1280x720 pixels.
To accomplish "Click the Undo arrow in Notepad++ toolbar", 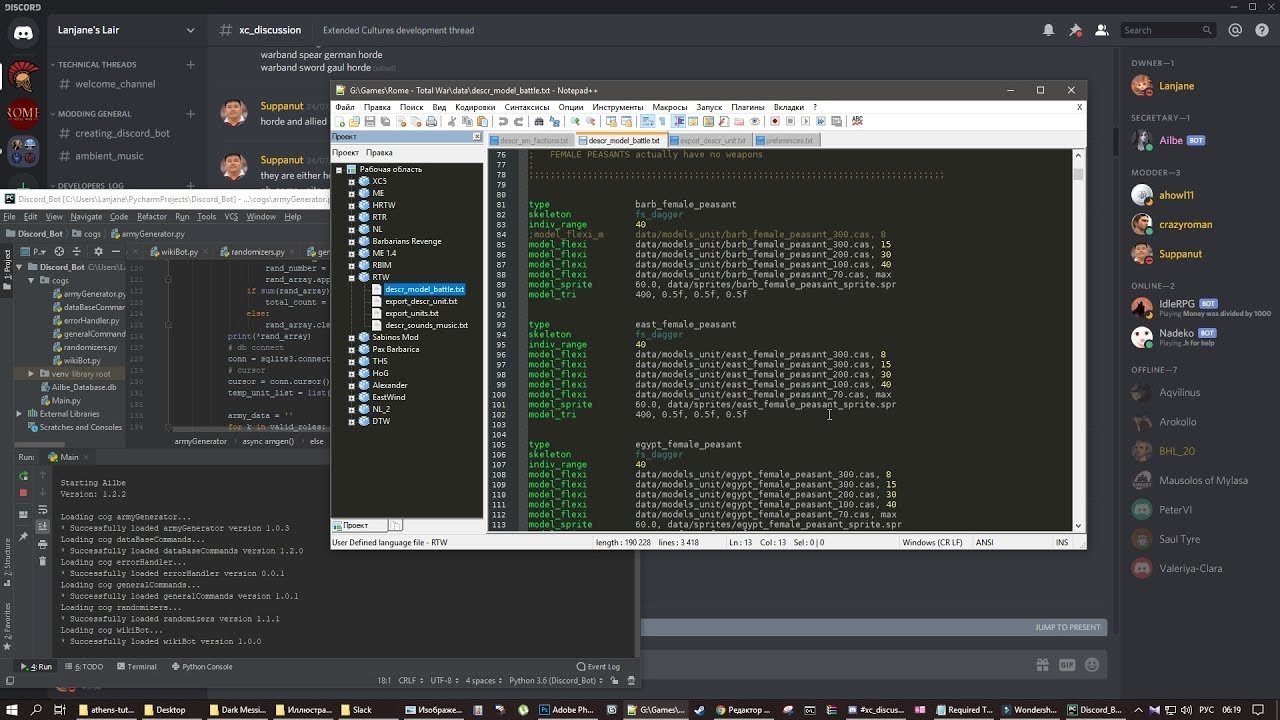I will click(x=503, y=121).
